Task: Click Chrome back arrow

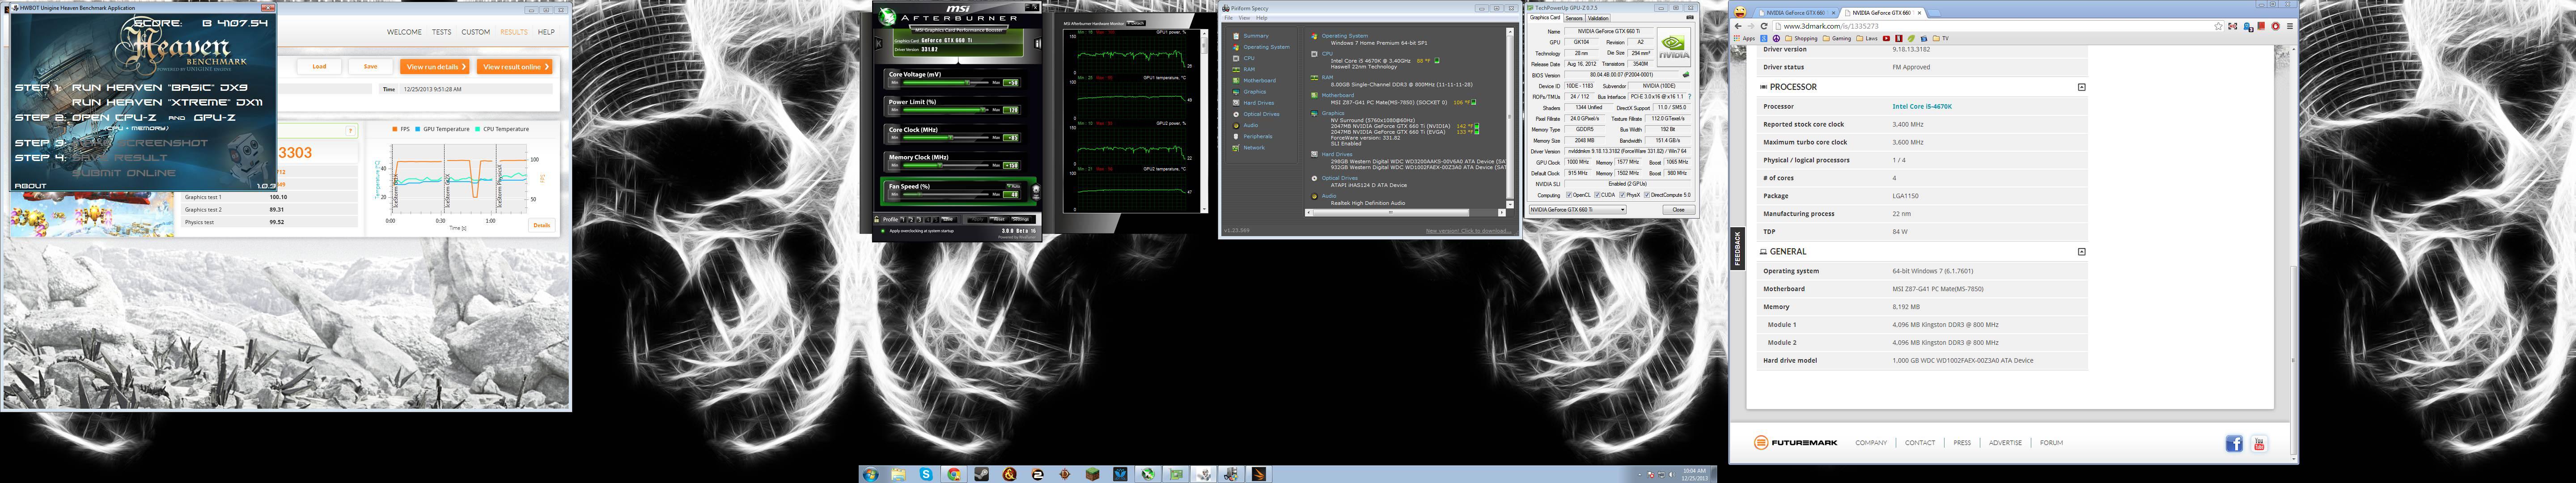Action: pyautogui.click(x=1738, y=26)
